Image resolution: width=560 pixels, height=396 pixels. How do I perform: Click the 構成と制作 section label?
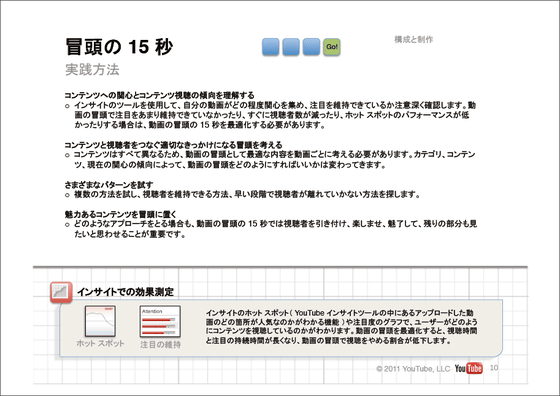[x=414, y=40]
